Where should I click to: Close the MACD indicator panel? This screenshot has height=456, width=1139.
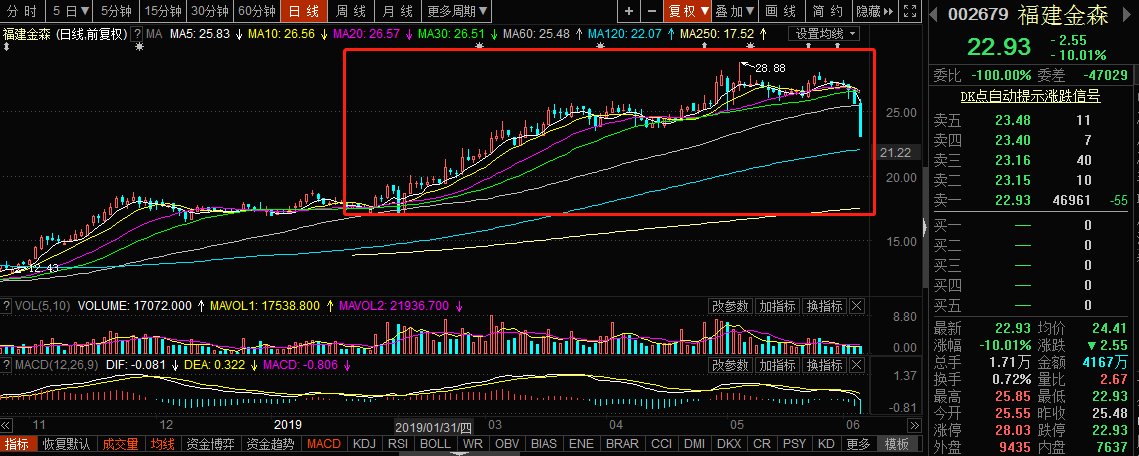coord(857,365)
